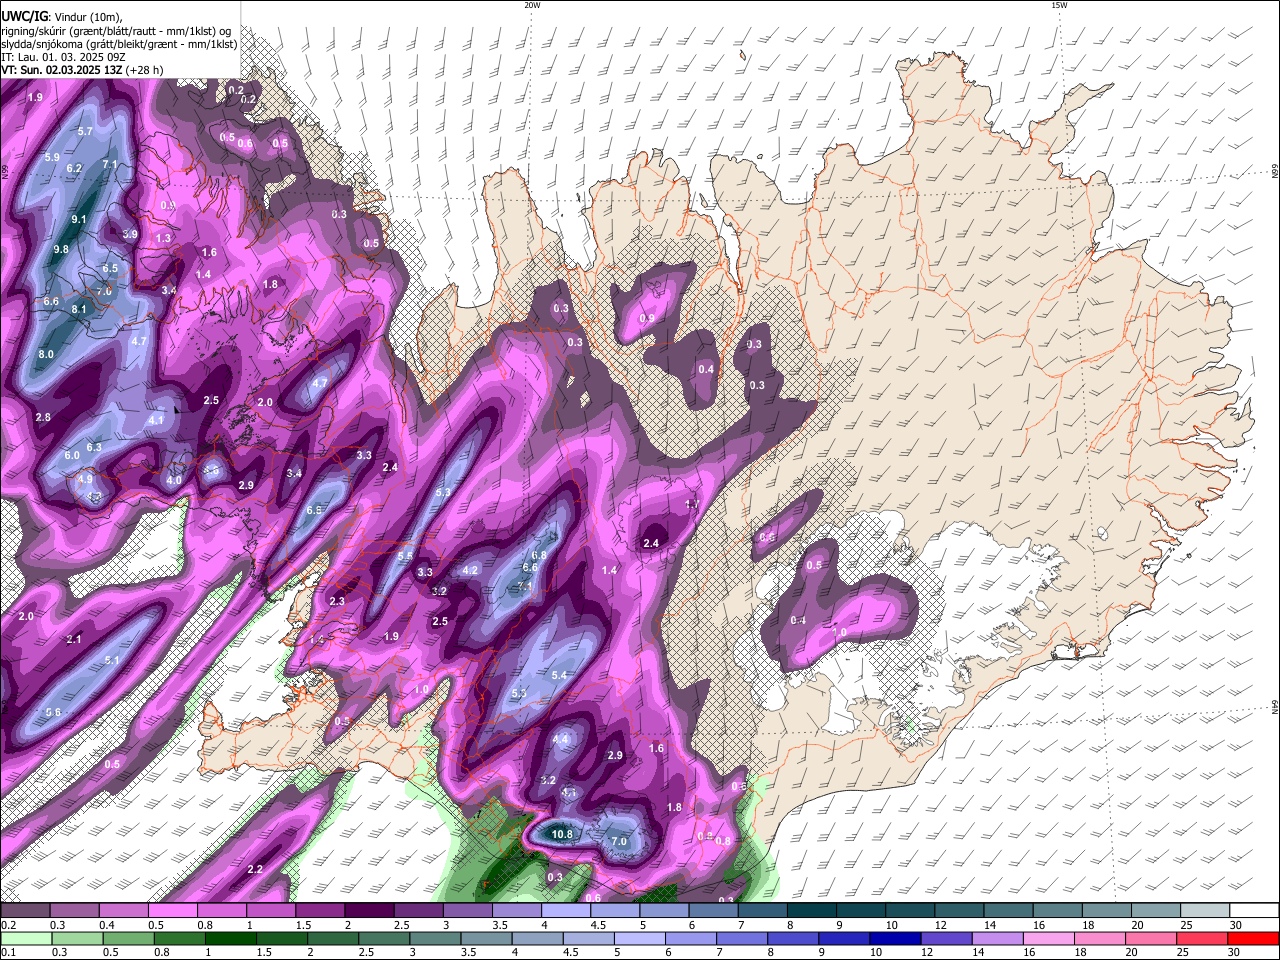Click the 0.2 legend scale label
The width and height of the screenshot is (1280, 960).
(8, 925)
